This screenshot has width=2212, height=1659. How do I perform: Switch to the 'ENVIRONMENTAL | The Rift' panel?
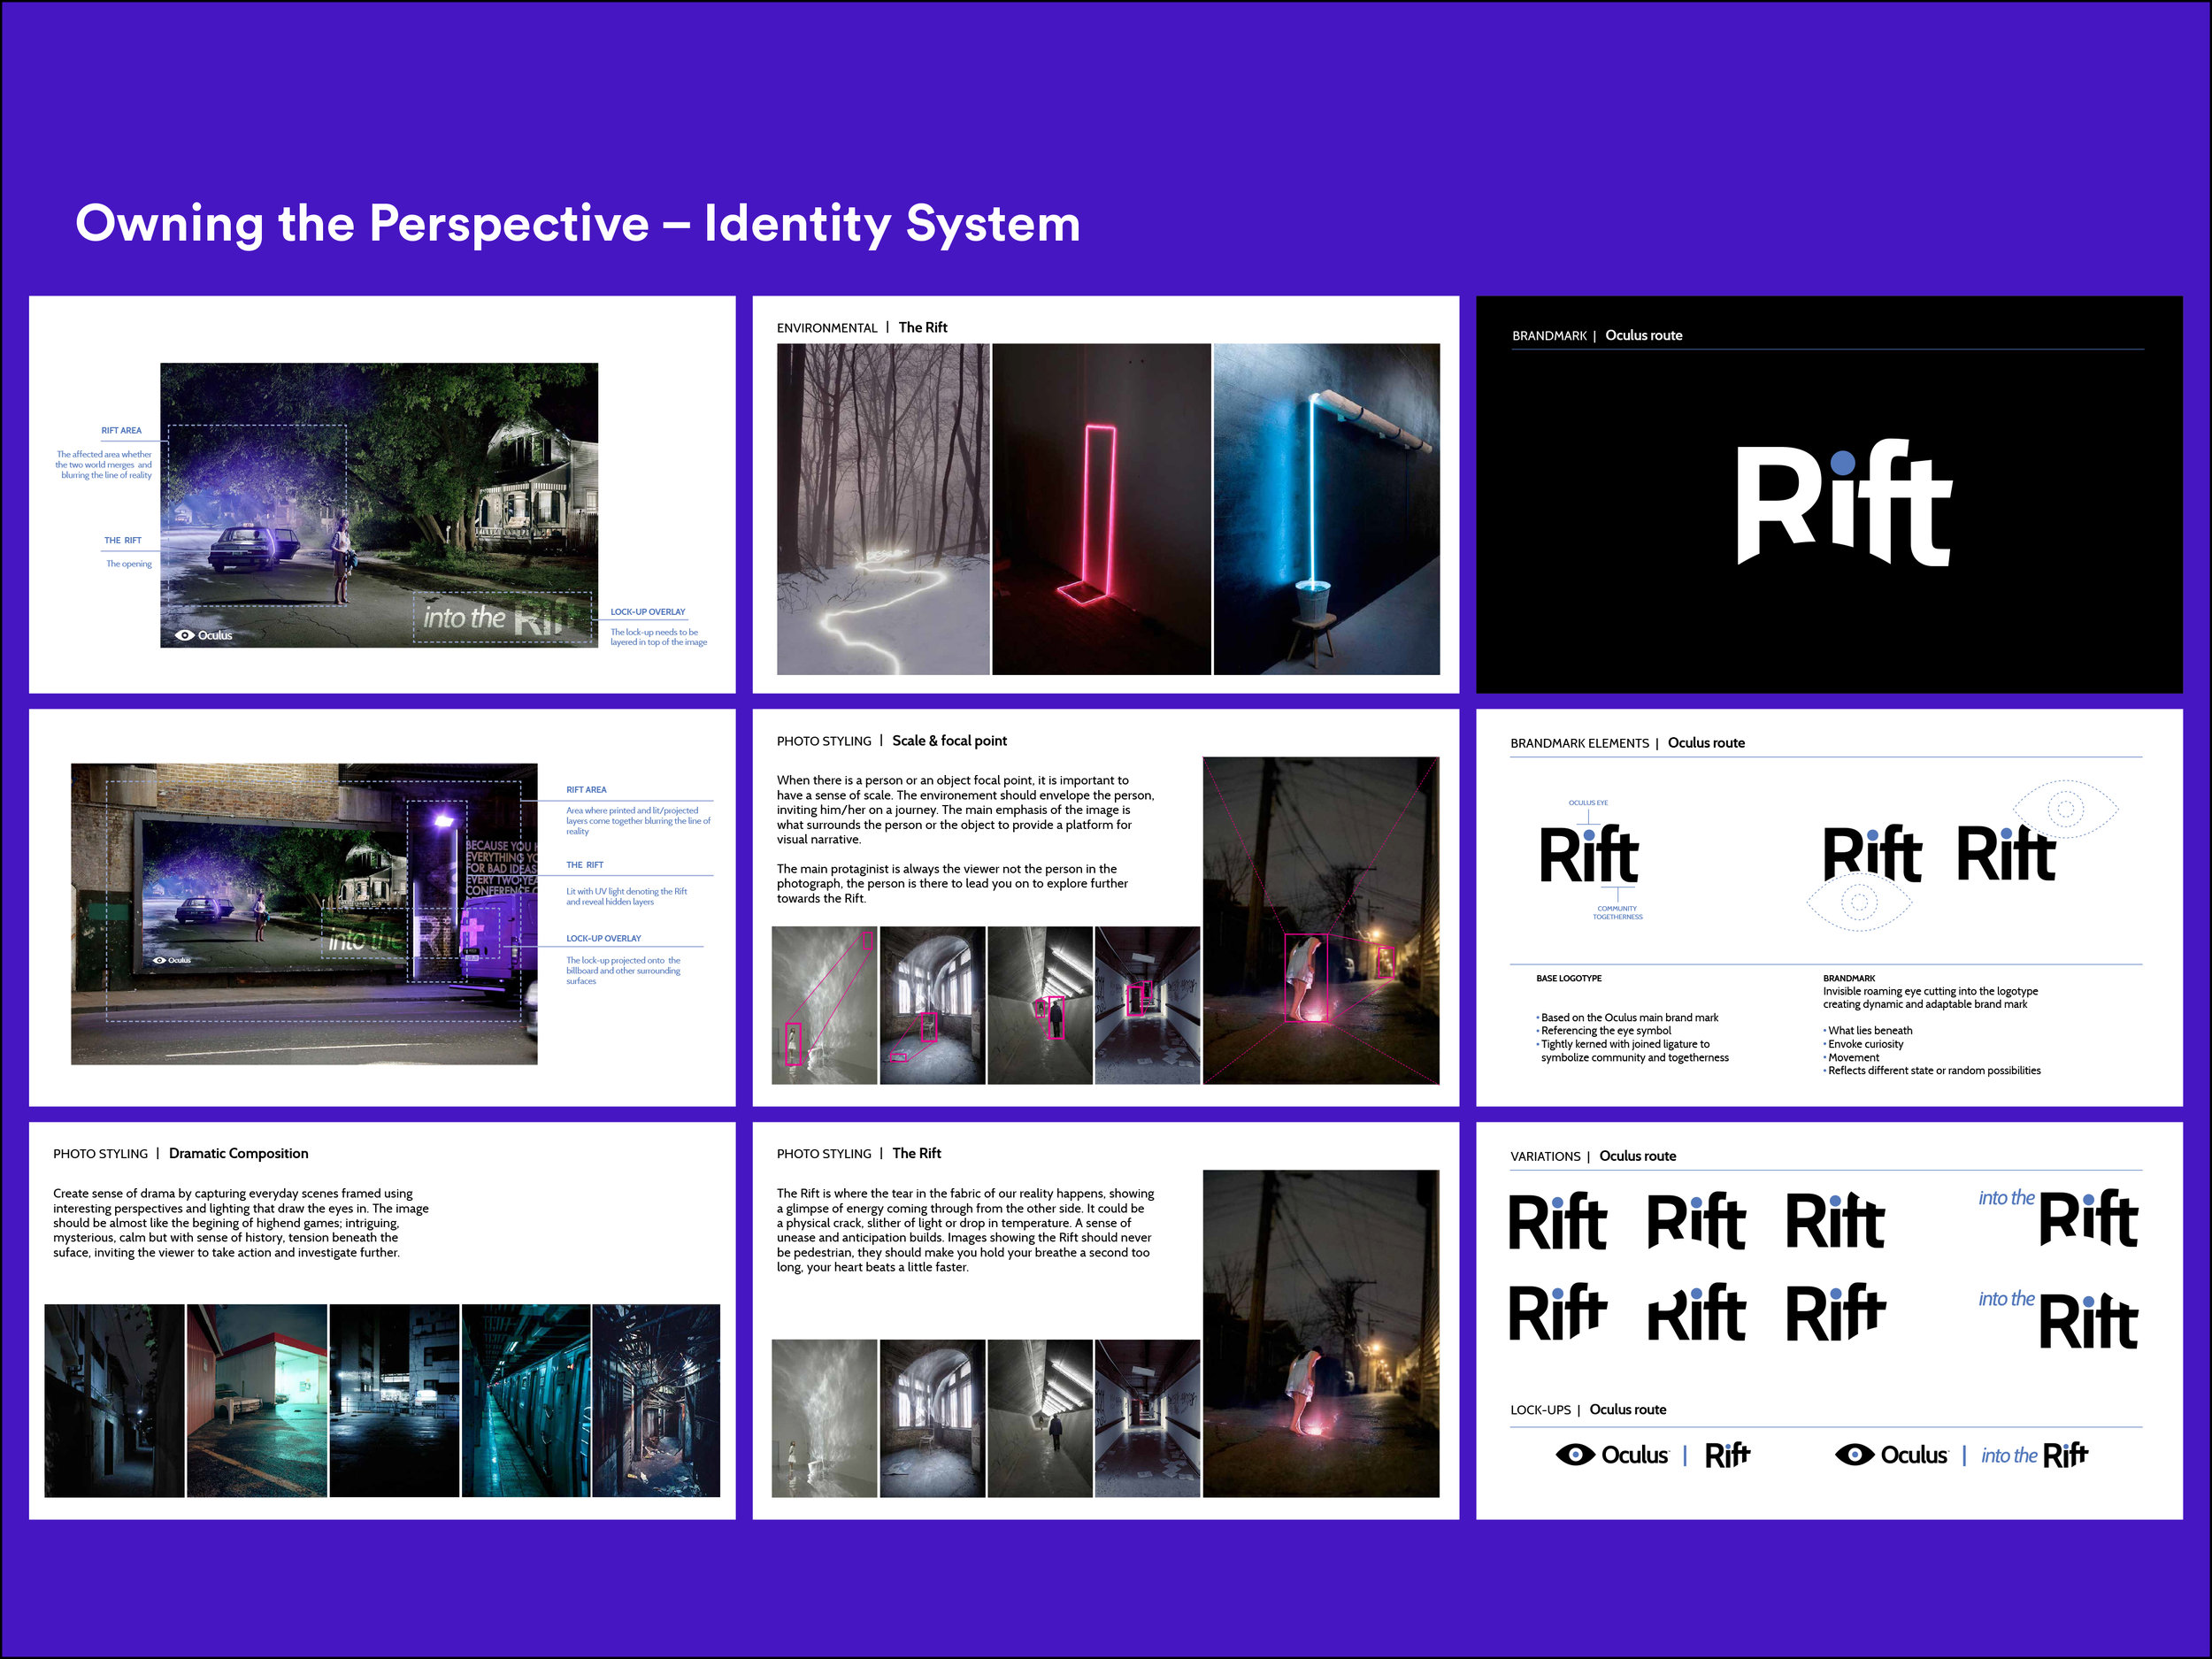click(x=862, y=327)
